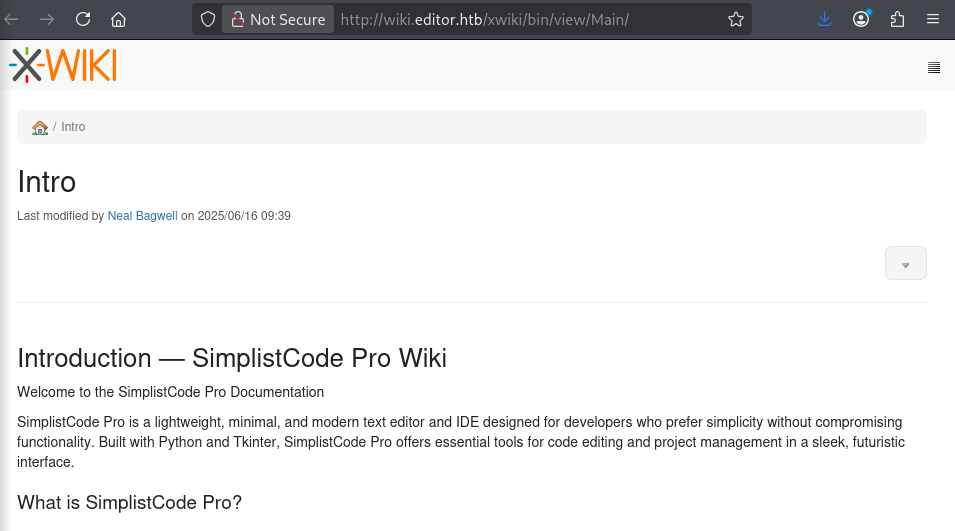This screenshot has height=531, width=955.
Task: Open the Neal Bagwell profile link
Action: click(142, 215)
